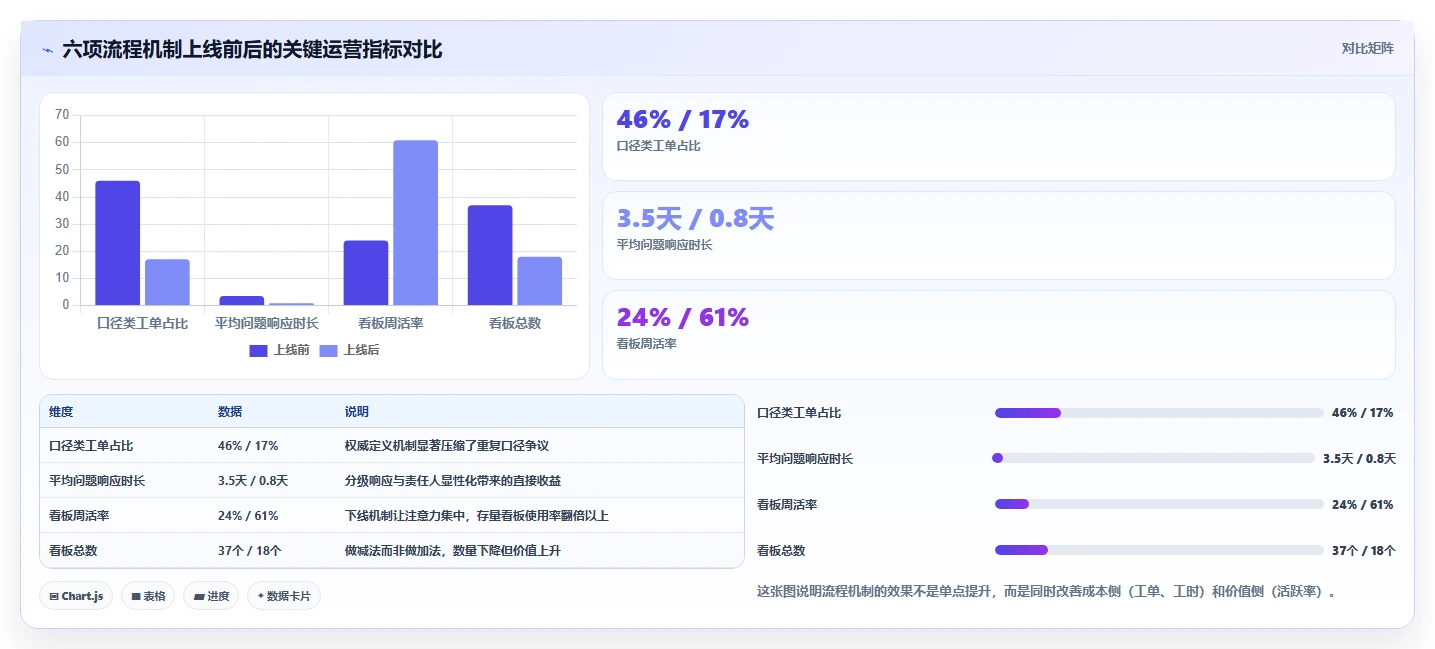1435x649 pixels.
Task: Click the 上线前 bar for 看板总数
Action: [490, 255]
